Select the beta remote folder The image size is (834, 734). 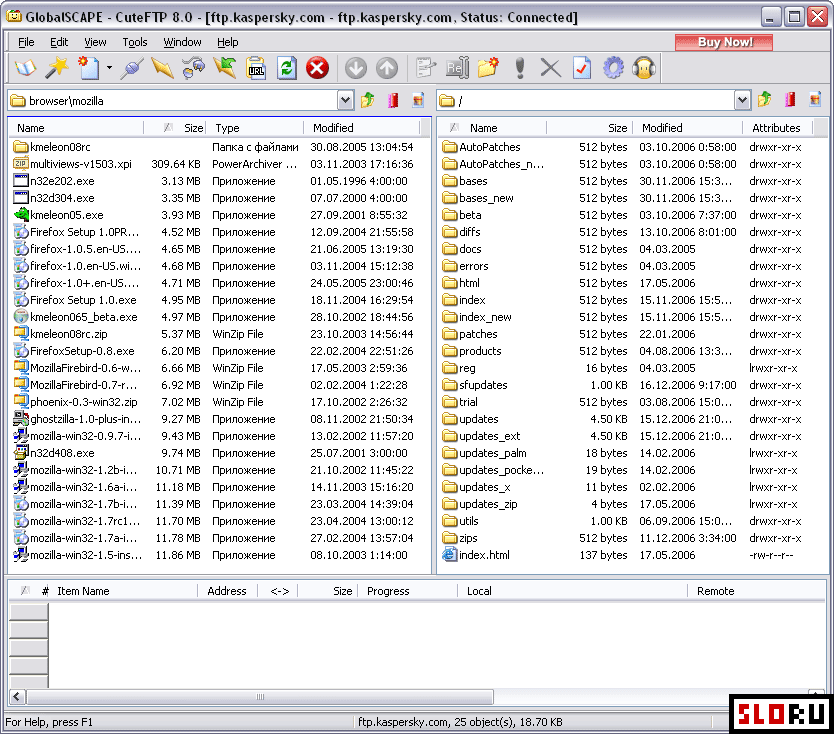tap(462, 215)
